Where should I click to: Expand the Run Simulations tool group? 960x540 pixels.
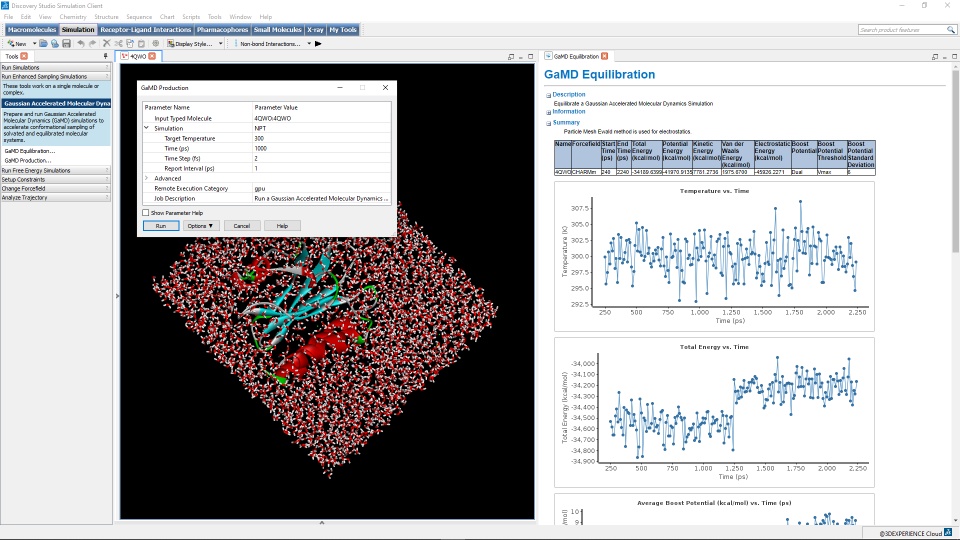point(56,67)
